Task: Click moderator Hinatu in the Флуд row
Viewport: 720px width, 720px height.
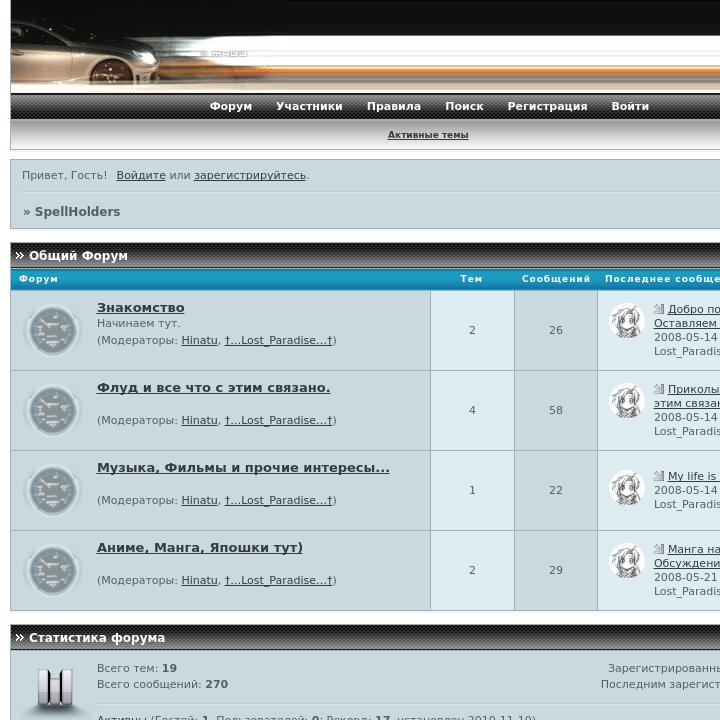Action: pyautogui.click(x=199, y=420)
